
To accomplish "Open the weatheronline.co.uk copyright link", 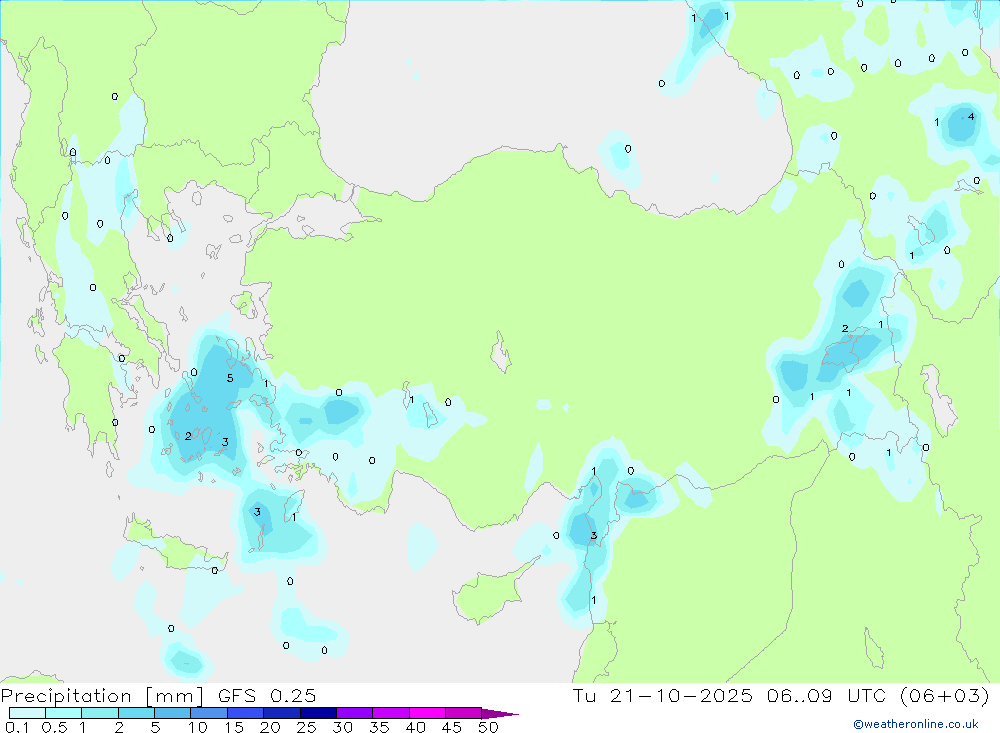I will pos(915,724).
